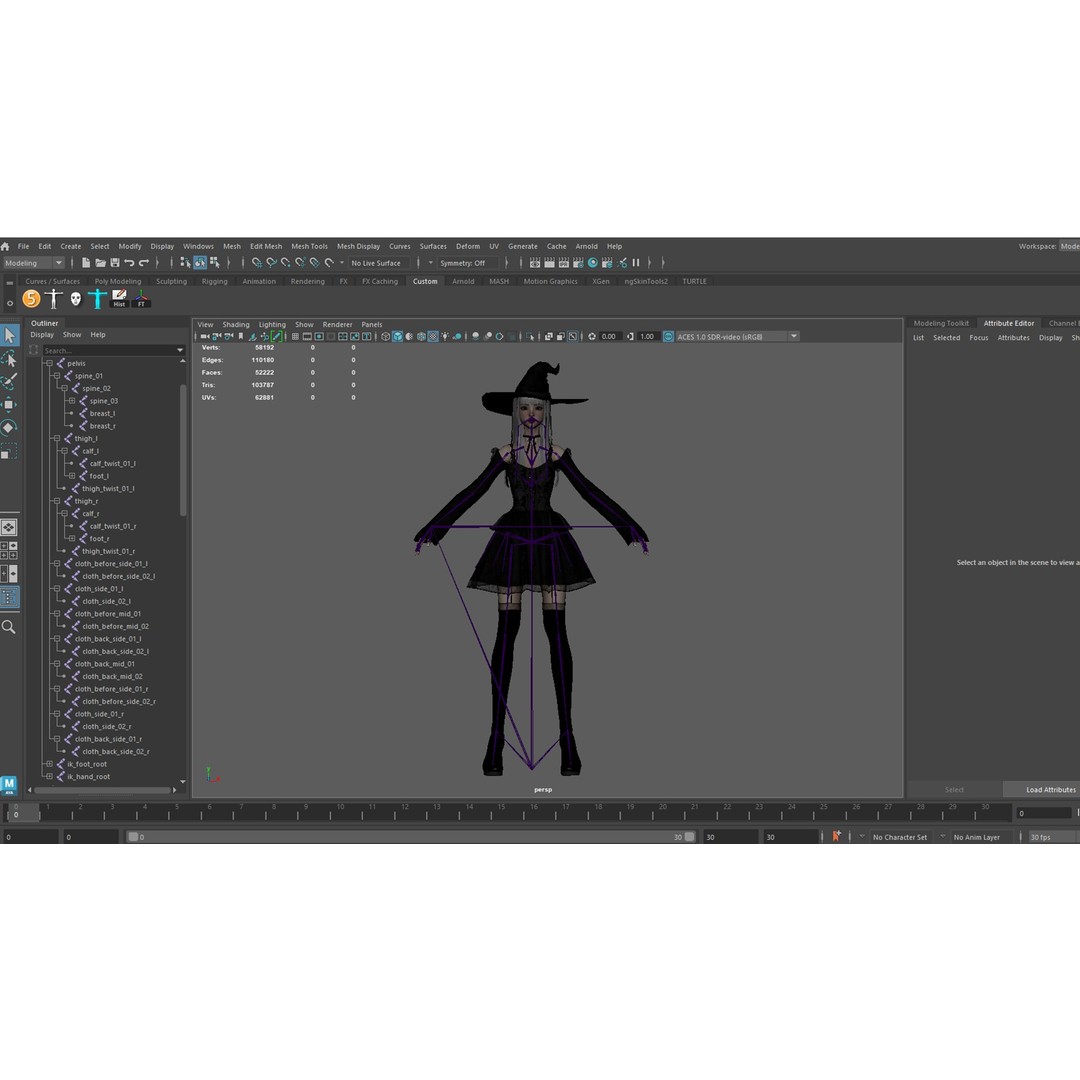Activate the Select Tool in the Tool Box
This screenshot has height=1080, width=1080.
(x=11, y=336)
